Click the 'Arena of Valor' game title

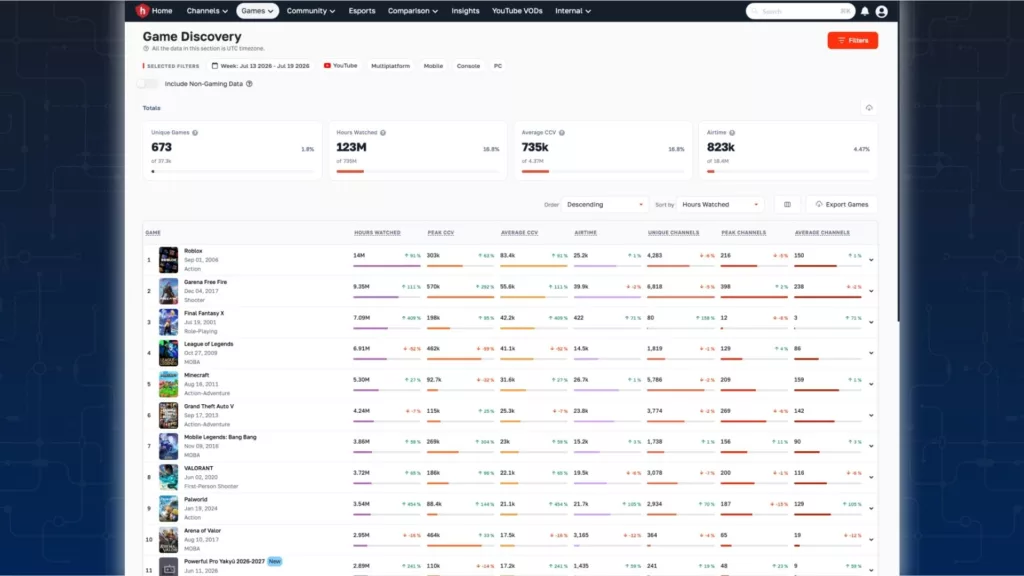click(202, 530)
